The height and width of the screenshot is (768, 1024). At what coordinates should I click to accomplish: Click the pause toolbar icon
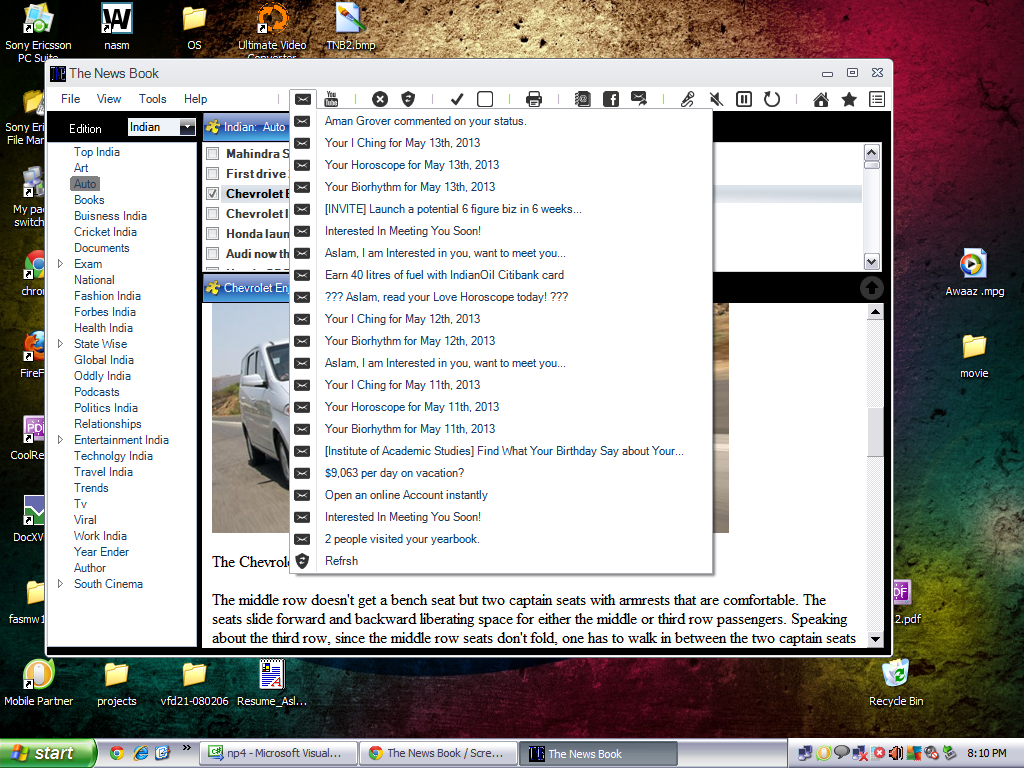point(744,99)
